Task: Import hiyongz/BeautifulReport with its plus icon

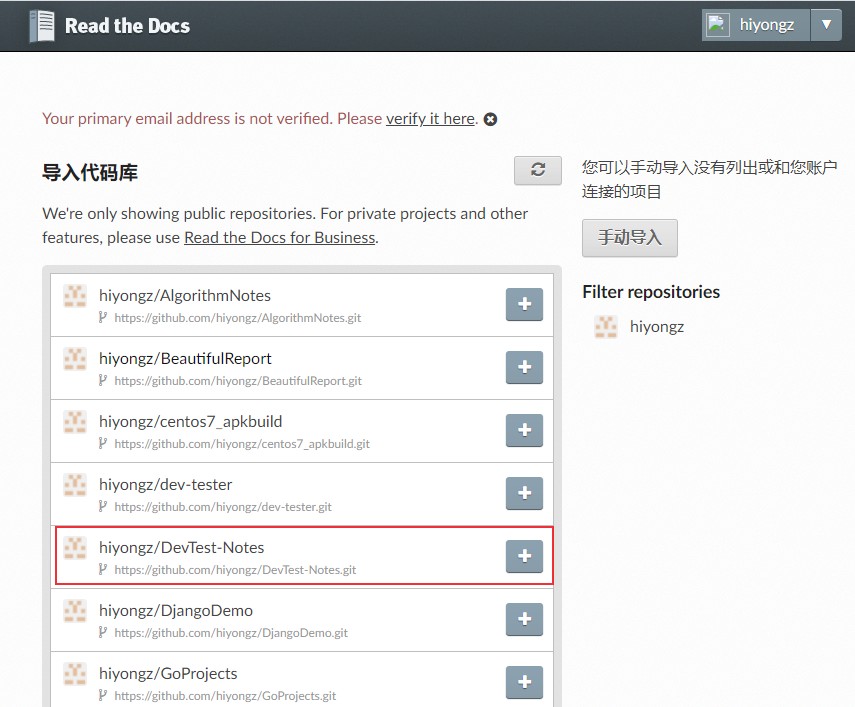Action: point(524,368)
